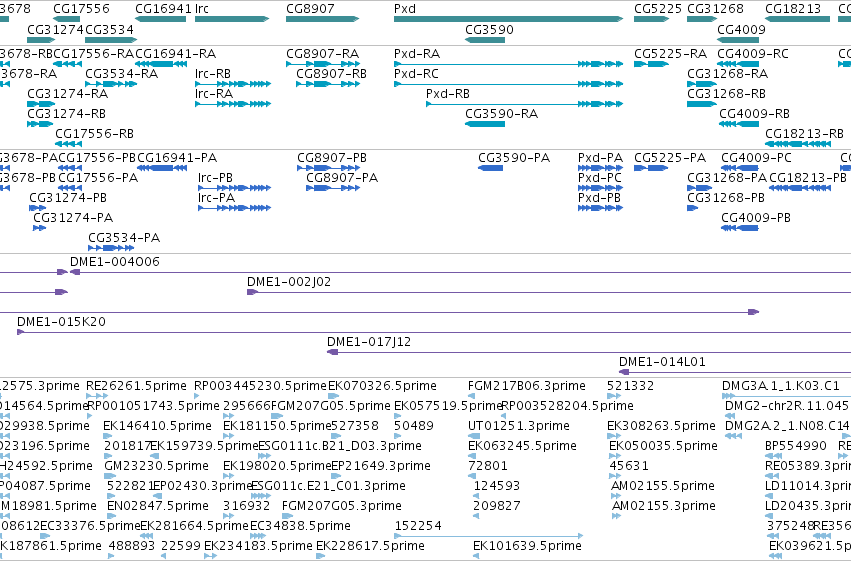Click the CG4009-RC transcript label
The width and height of the screenshot is (851, 561).
click(x=753, y=54)
